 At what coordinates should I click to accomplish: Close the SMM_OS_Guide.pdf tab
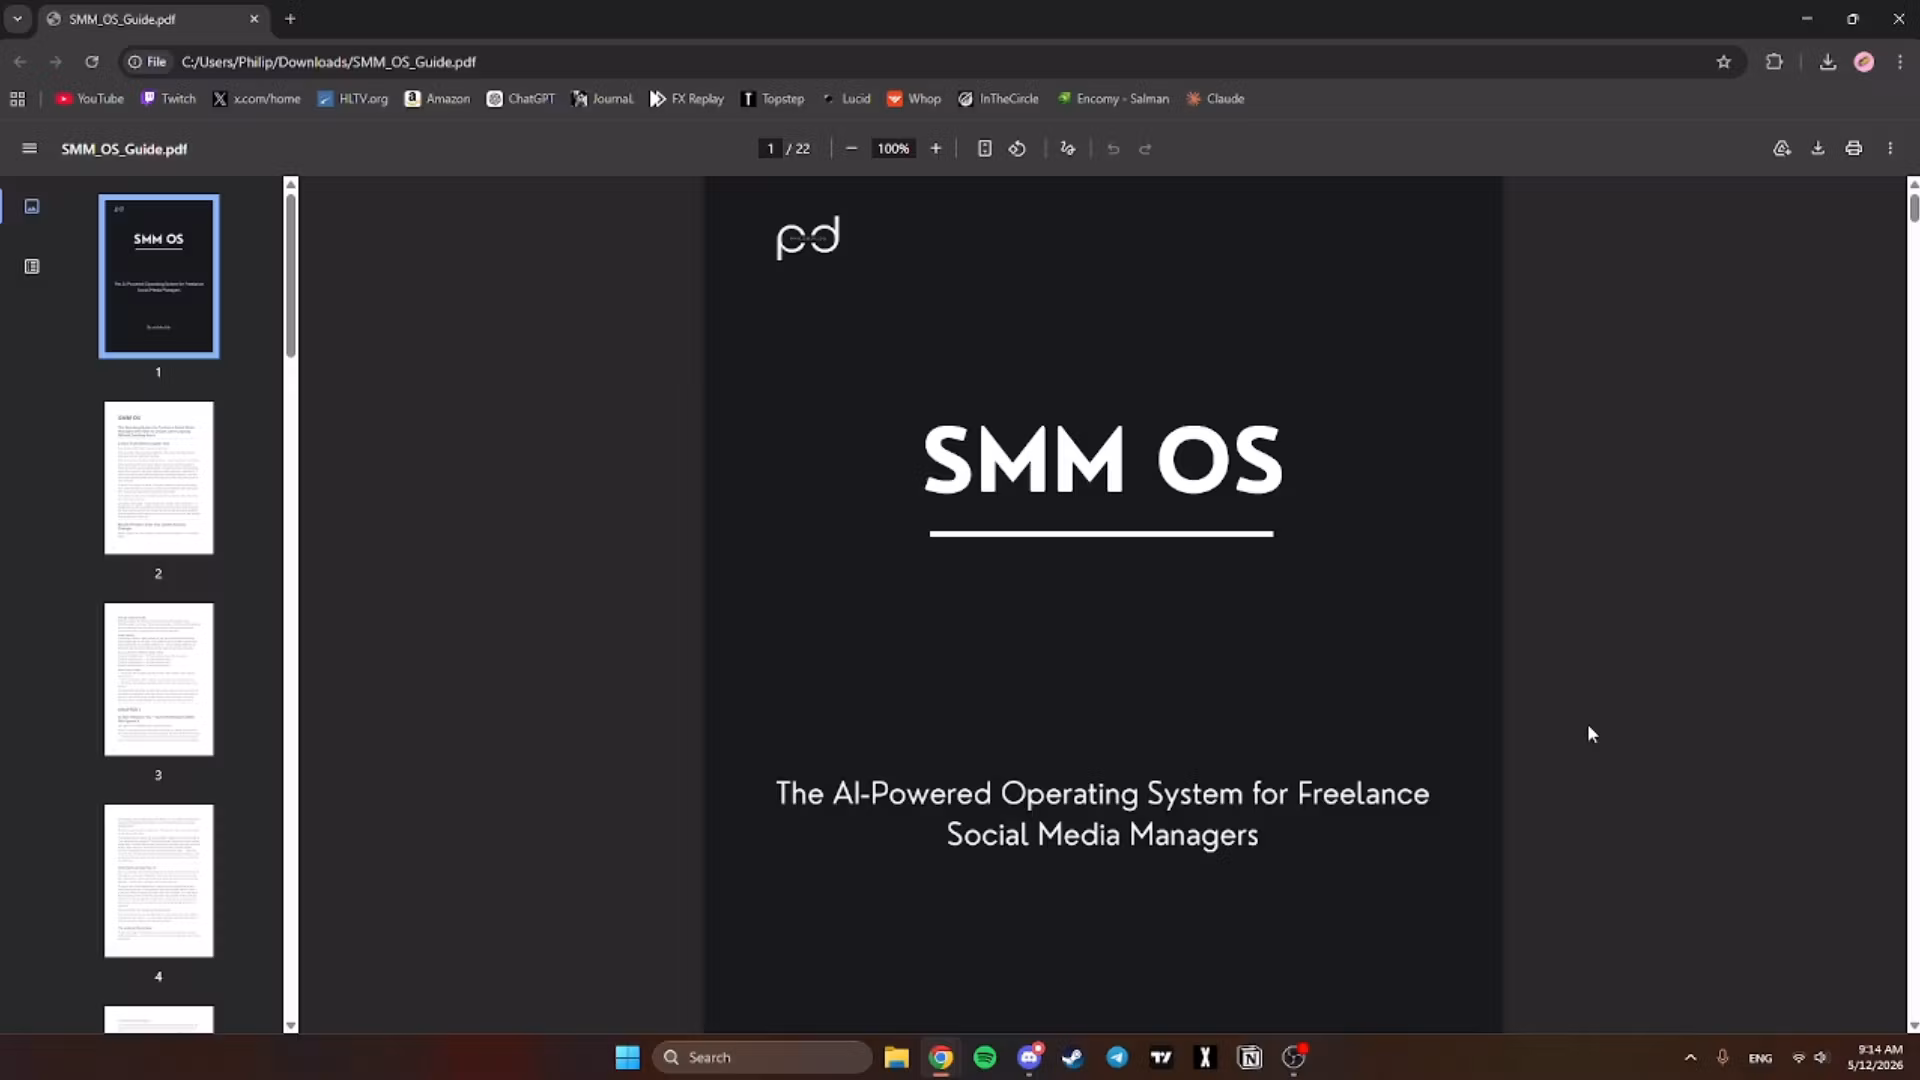(x=254, y=19)
